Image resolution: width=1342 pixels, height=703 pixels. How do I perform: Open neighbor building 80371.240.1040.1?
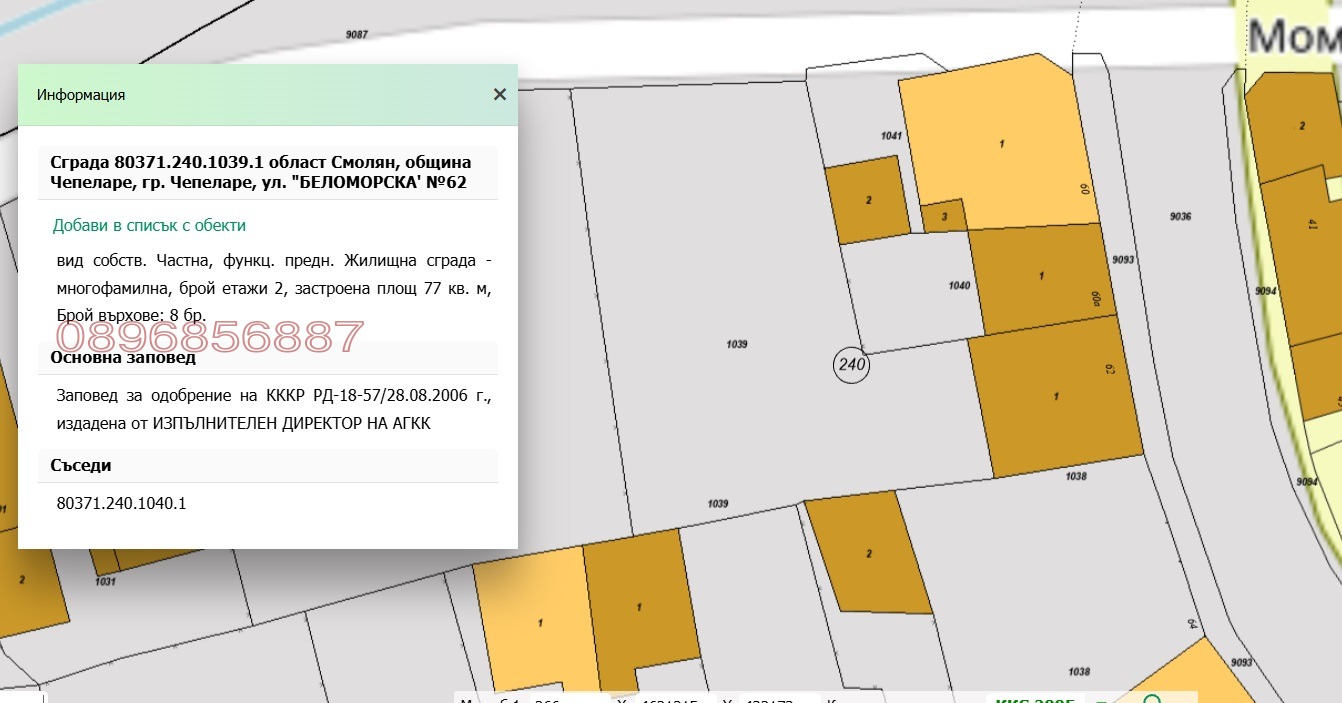pos(122,503)
